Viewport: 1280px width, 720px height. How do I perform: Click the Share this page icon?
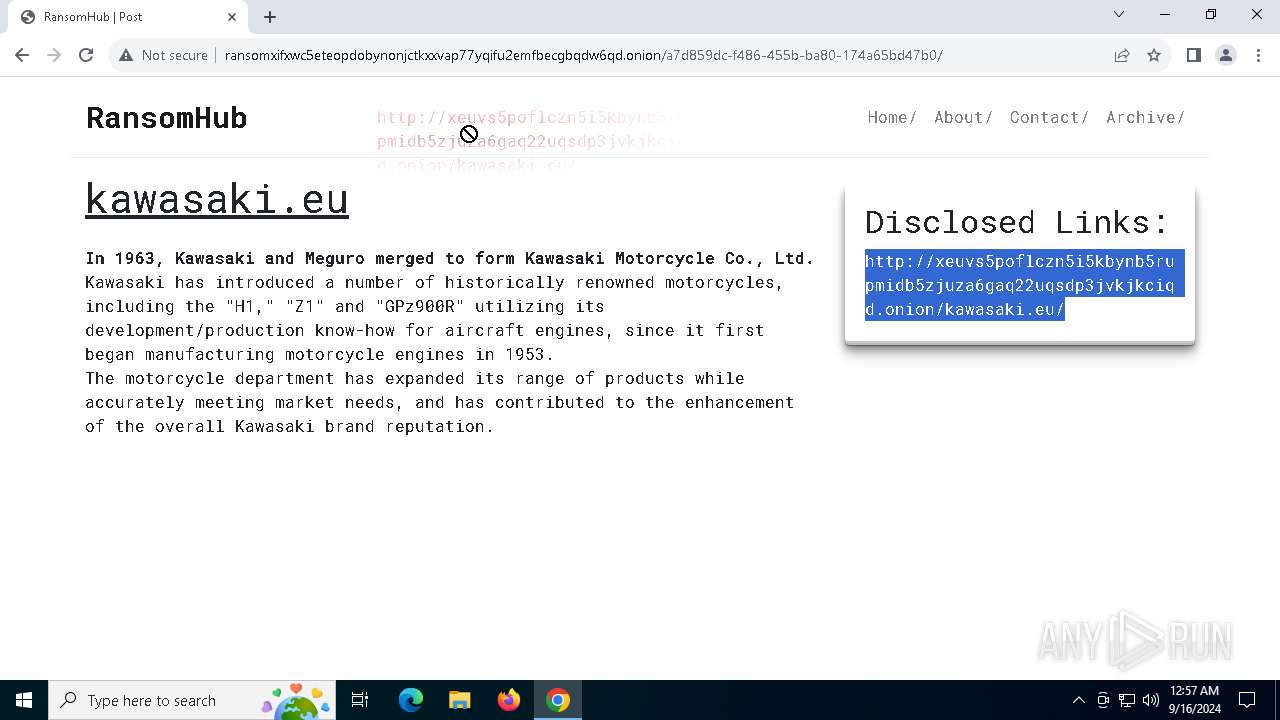click(x=1122, y=55)
